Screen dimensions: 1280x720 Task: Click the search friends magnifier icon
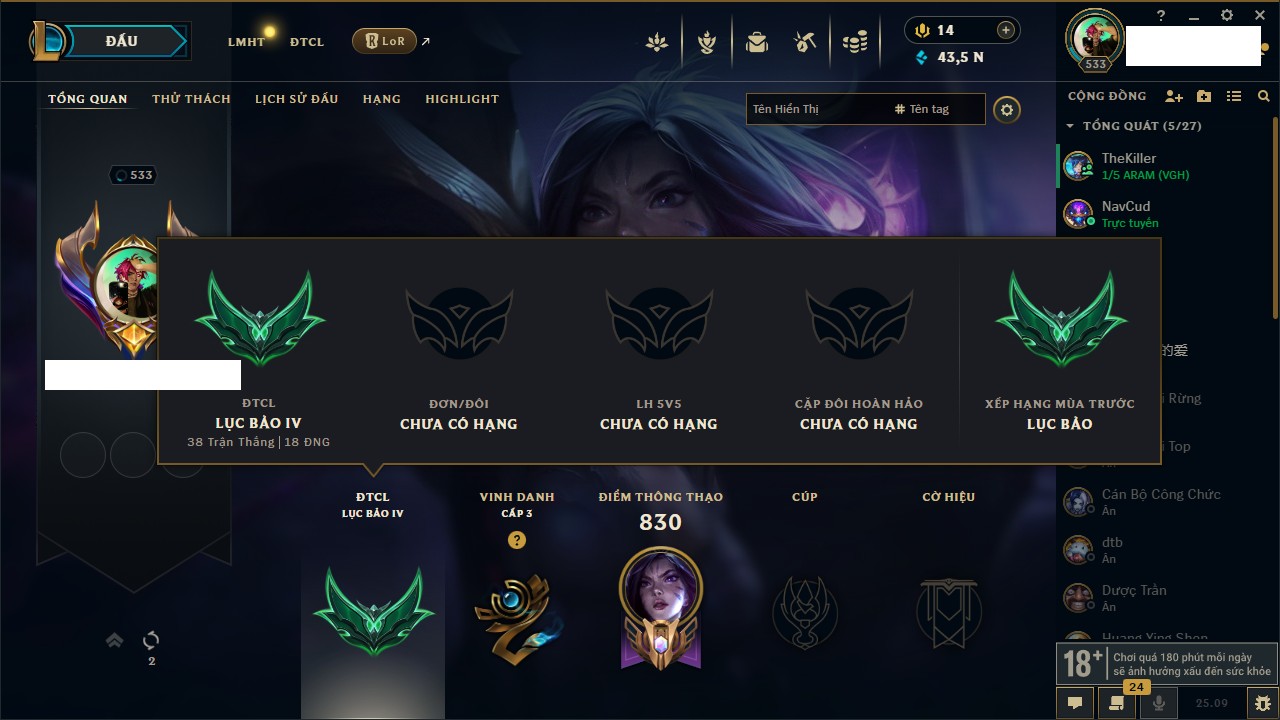1264,96
